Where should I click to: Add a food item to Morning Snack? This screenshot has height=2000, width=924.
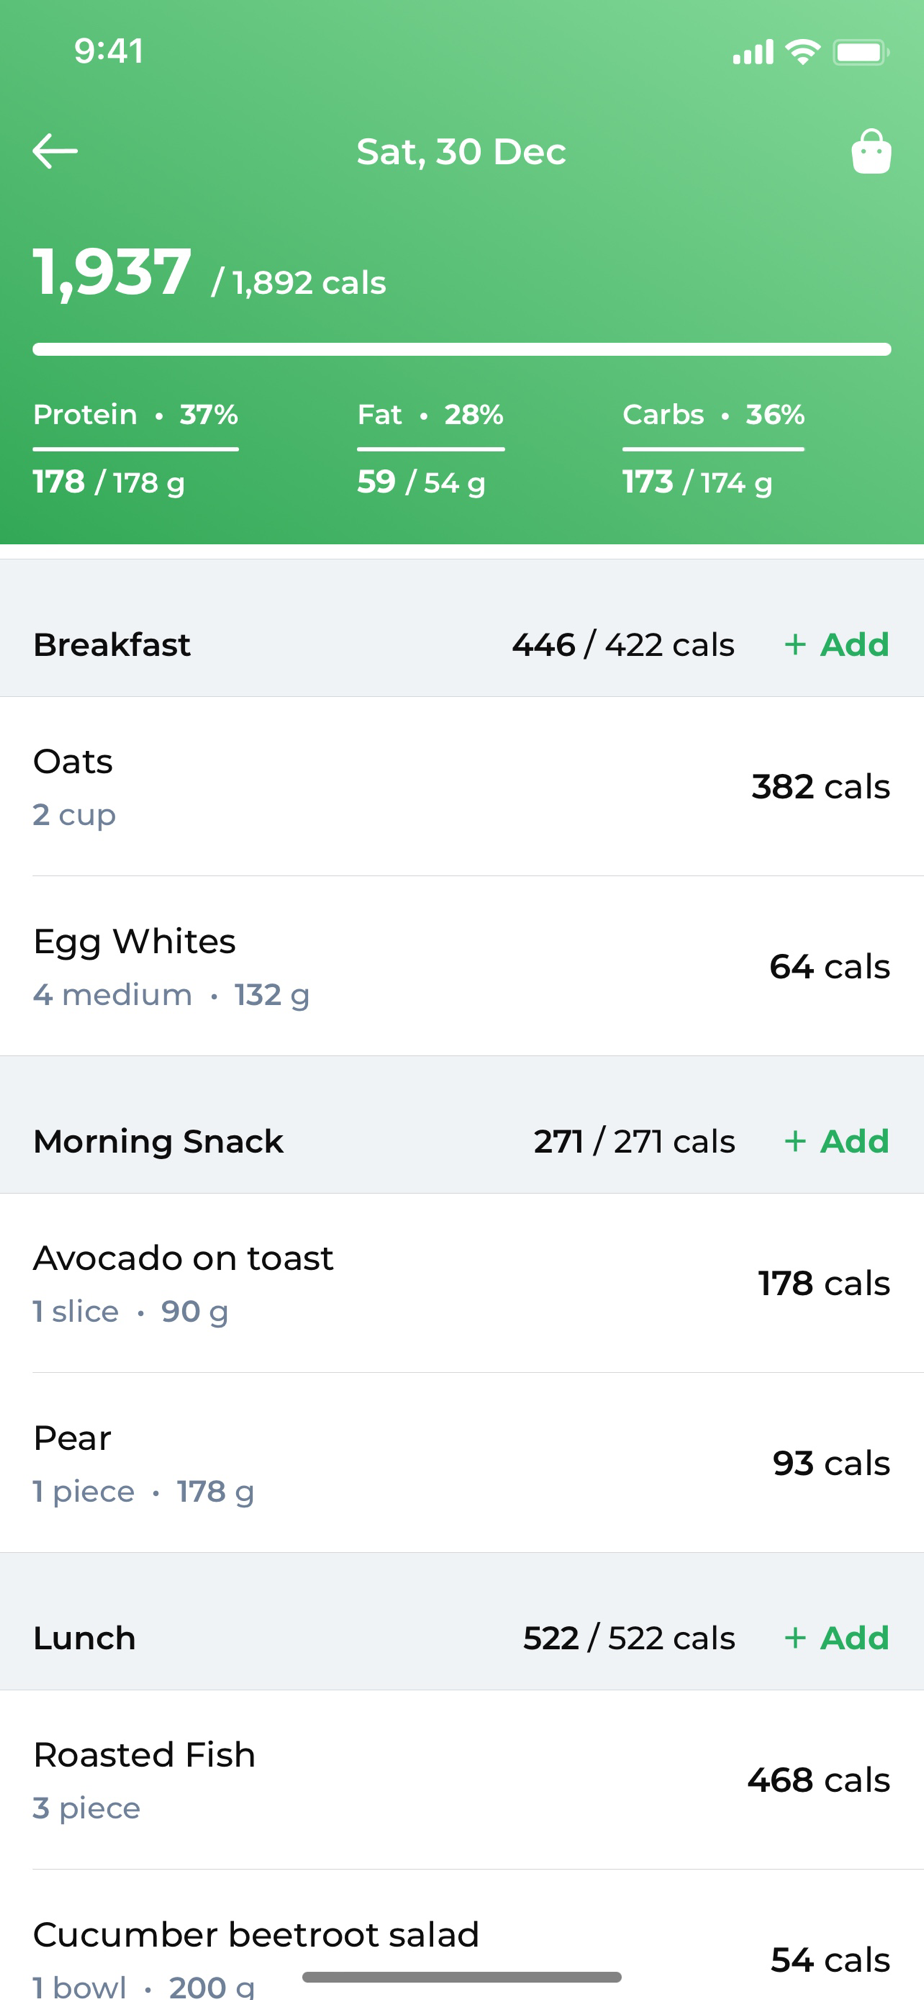pyautogui.click(x=837, y=1142)
